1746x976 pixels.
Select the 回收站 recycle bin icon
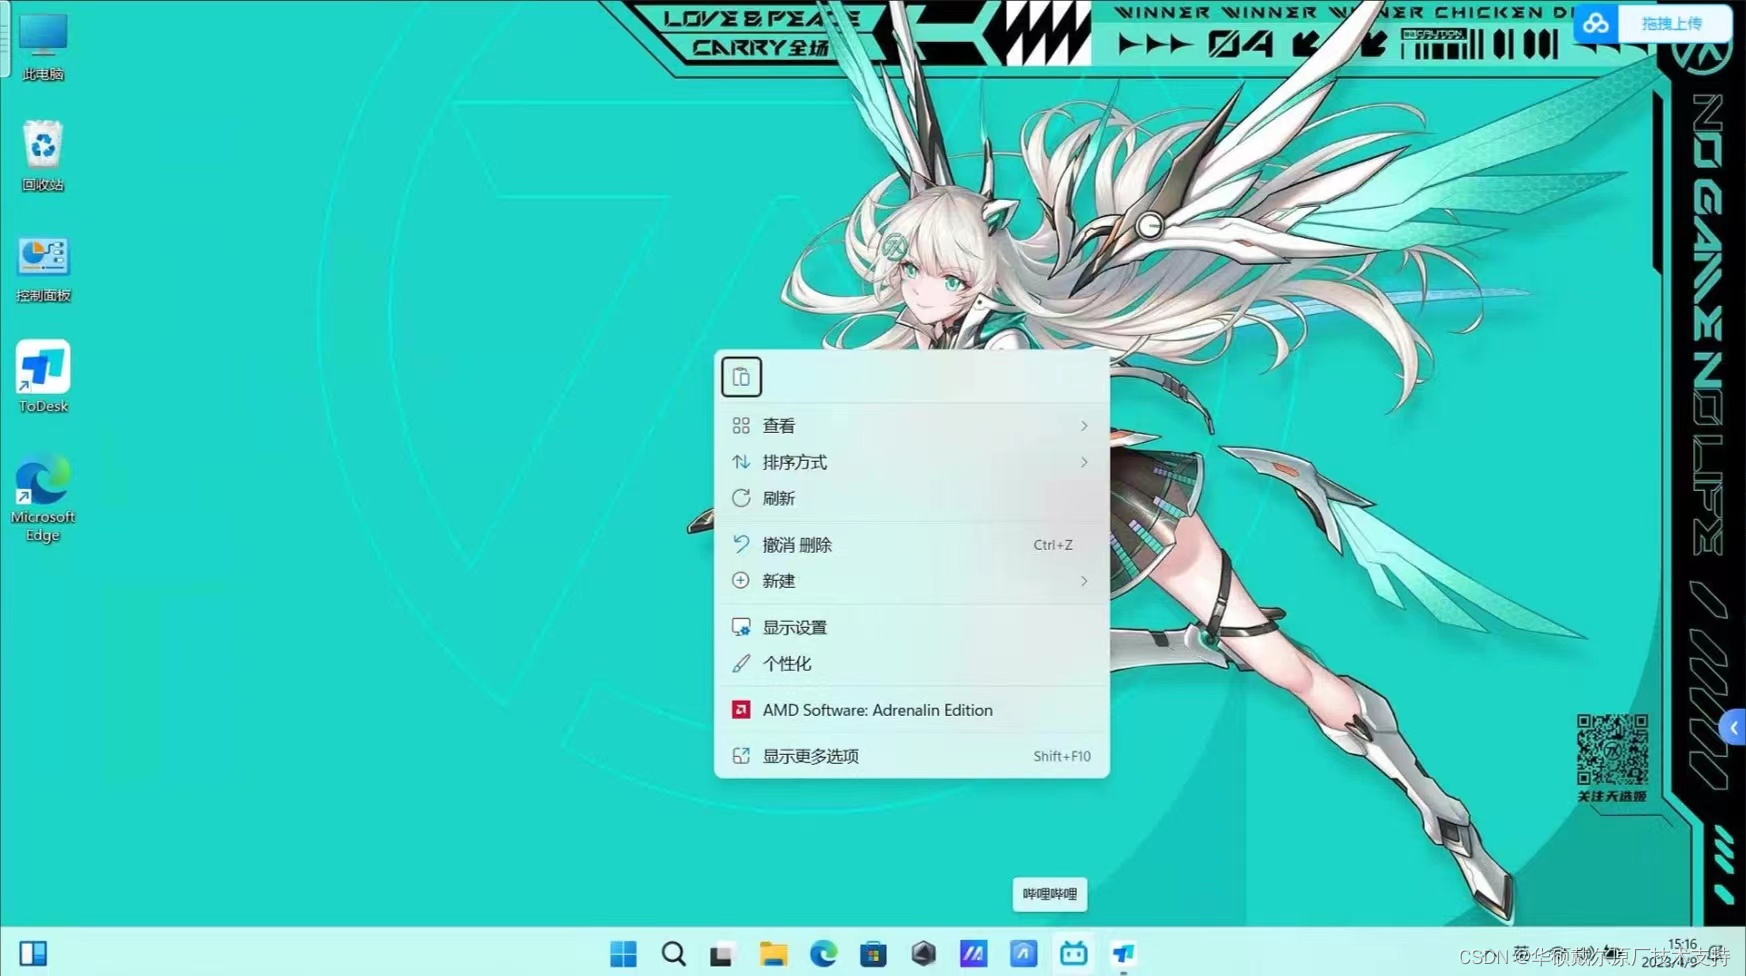[x=43, y=156]
